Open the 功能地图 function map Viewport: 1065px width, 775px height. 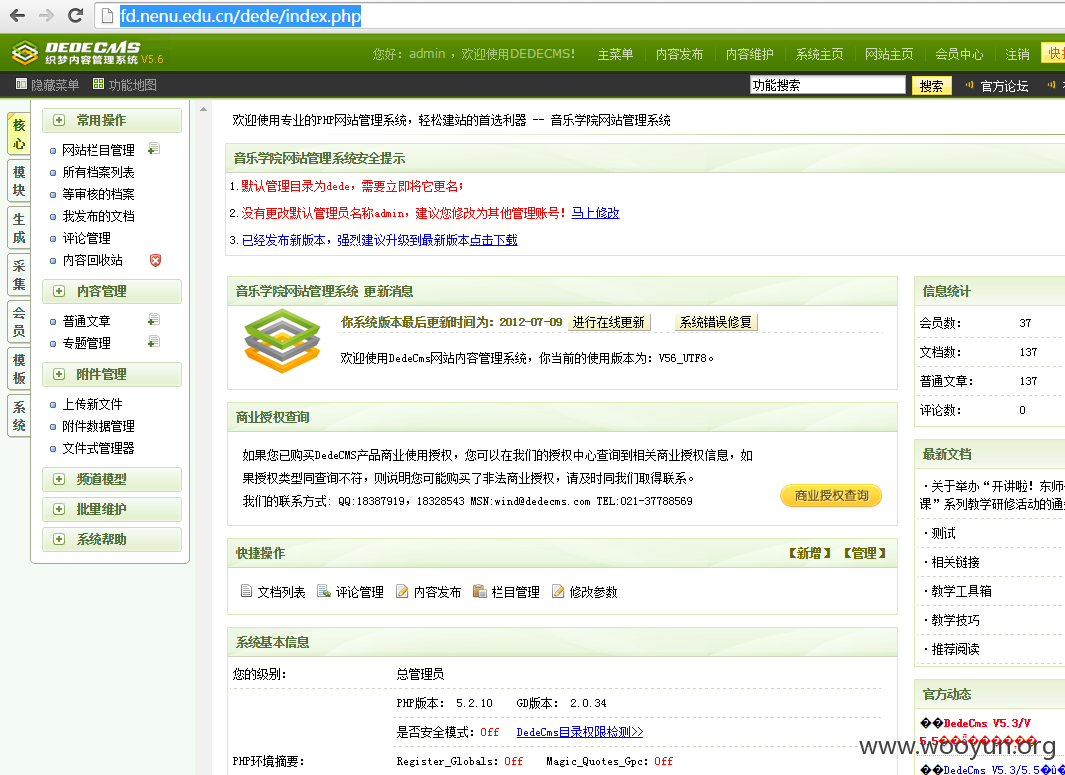pyautogui.click(x=125, y=85)
